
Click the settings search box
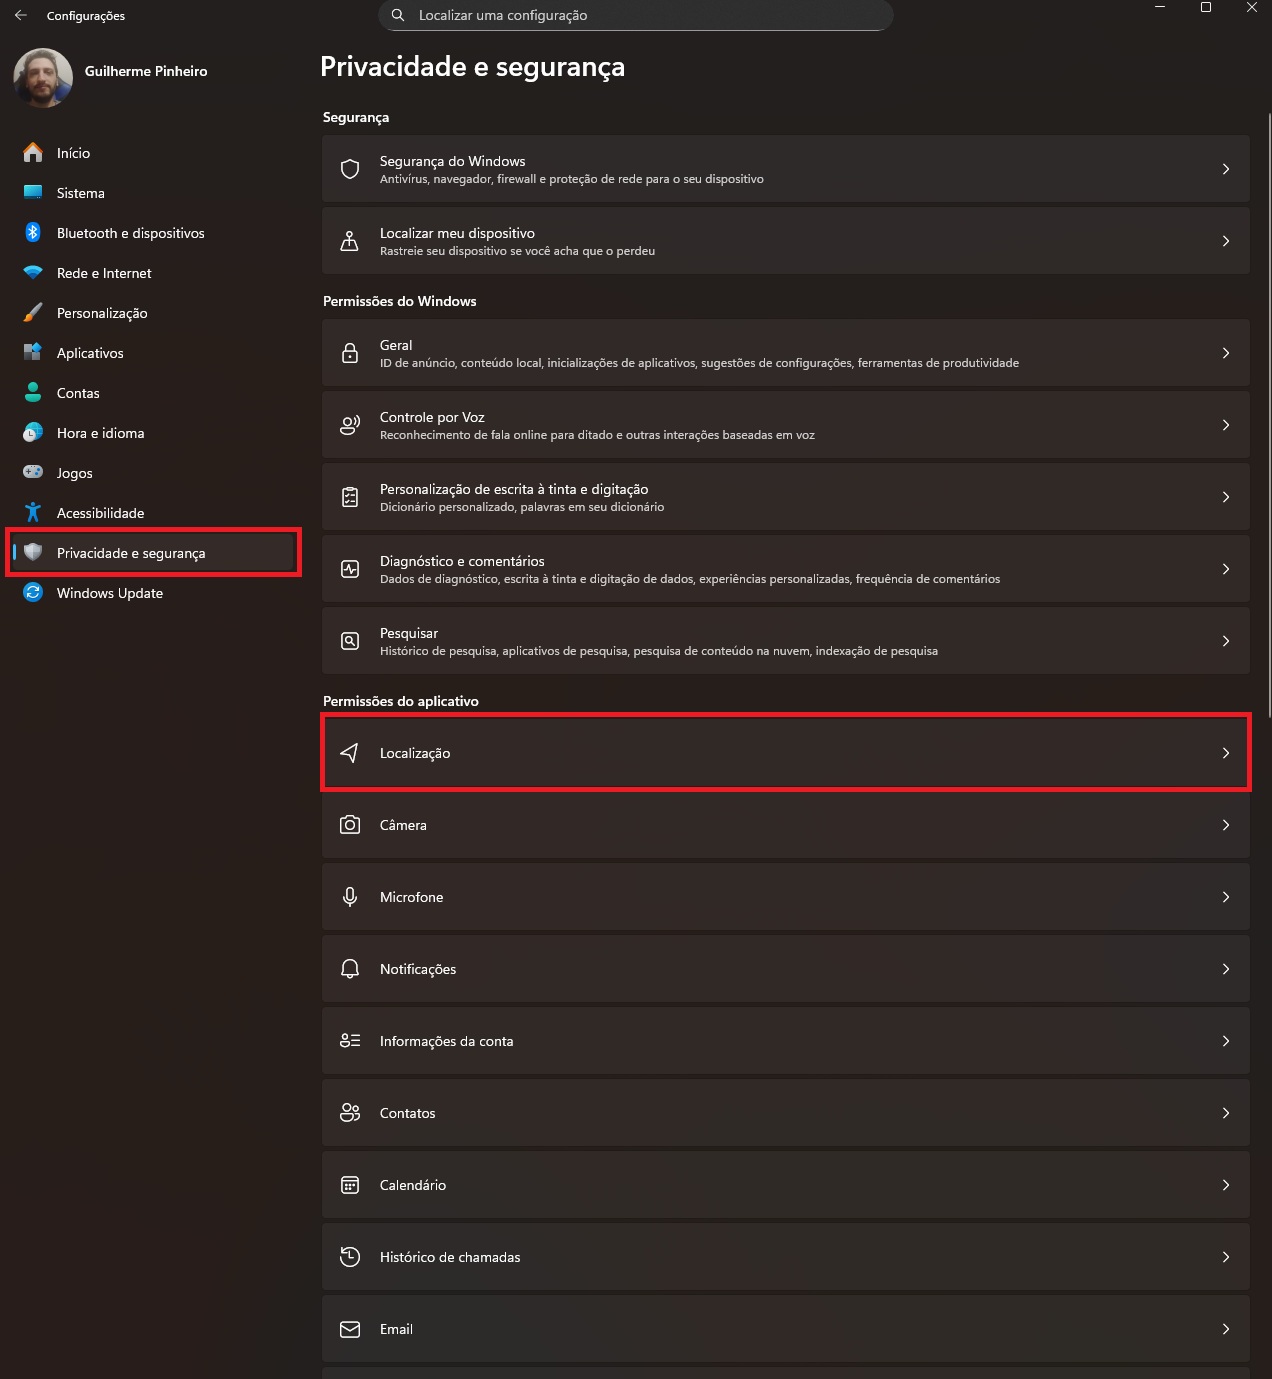(634, 15)
